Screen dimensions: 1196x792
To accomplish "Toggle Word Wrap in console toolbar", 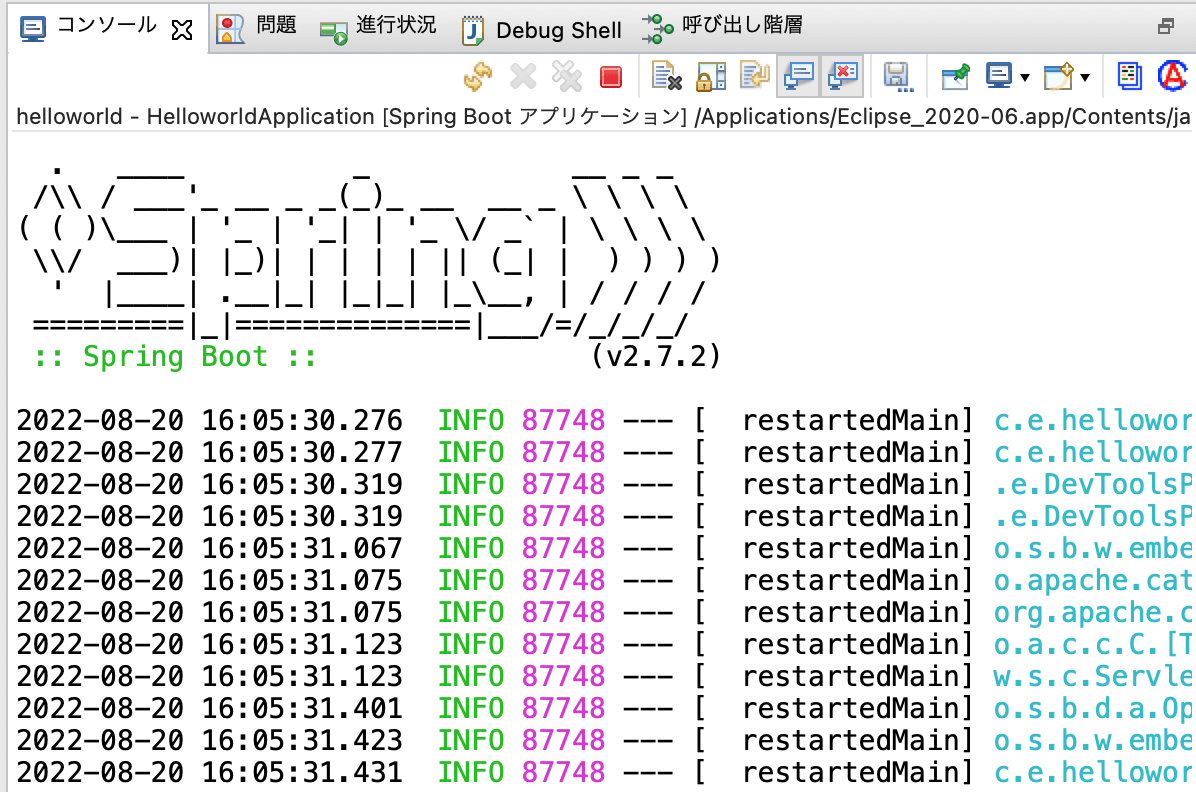I will pyautogui.click(x=753, y=77).
